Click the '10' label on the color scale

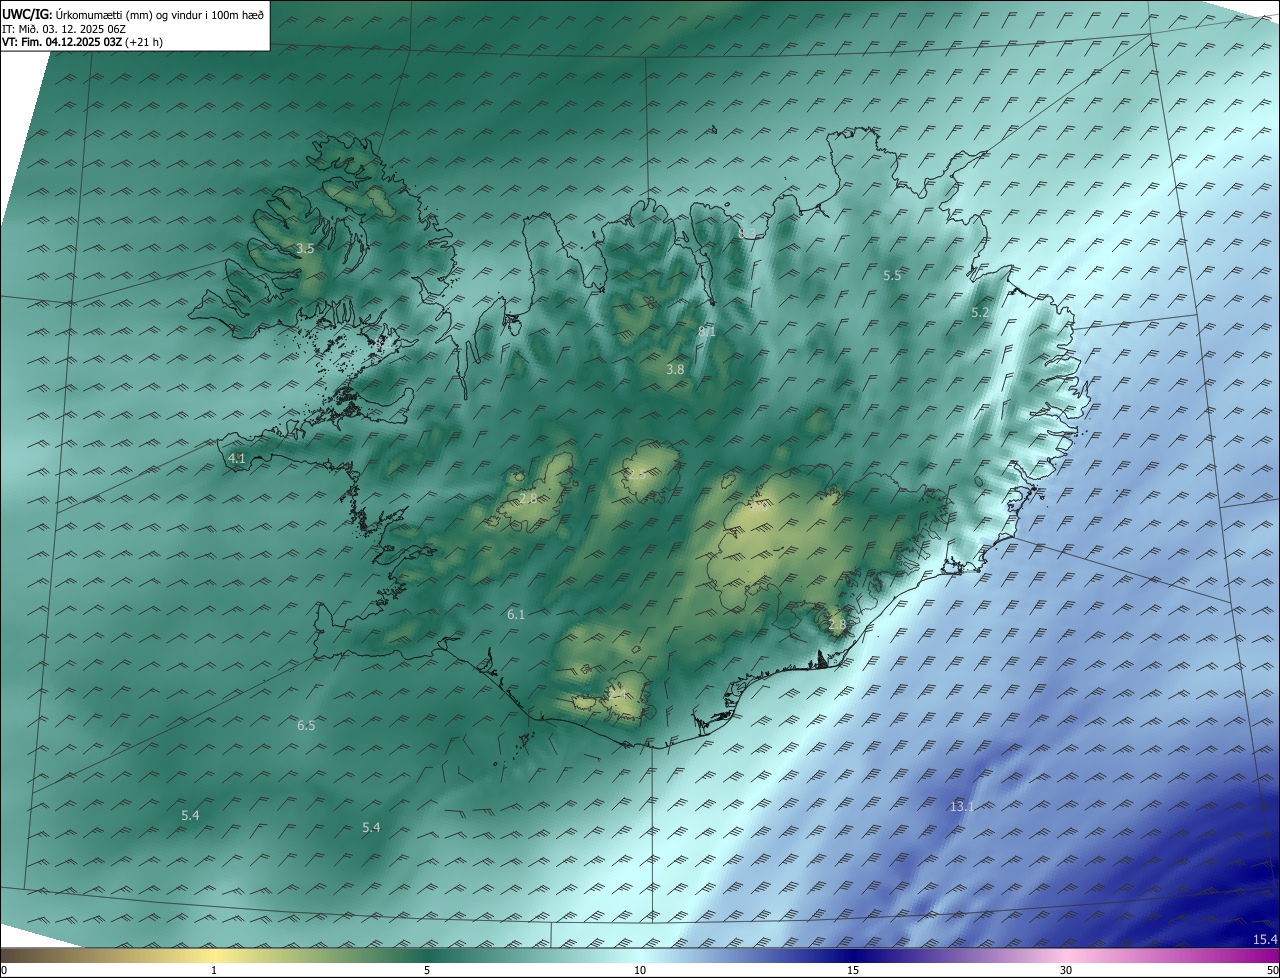pyautogui.click(x=640, y=970)
